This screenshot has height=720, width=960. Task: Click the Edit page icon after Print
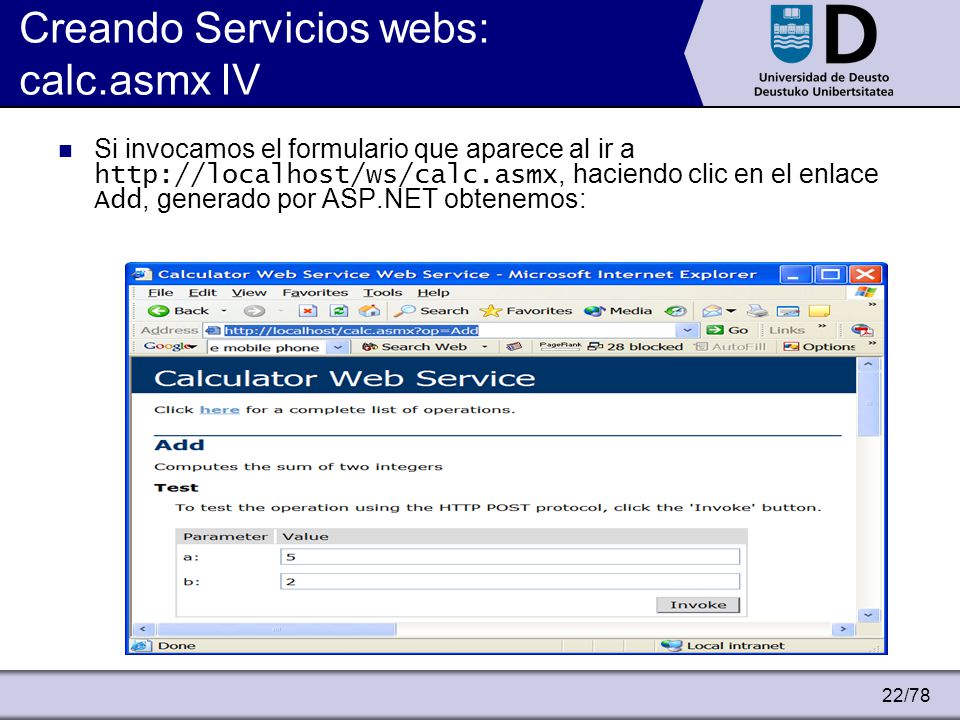pos(788,312)
